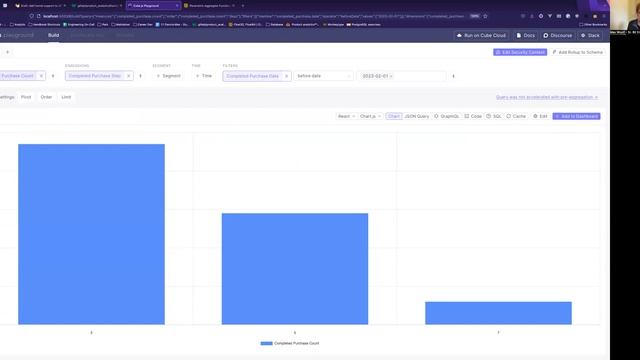This screenshot has height=360, width=640.
Task: Open the Pivot settings
Action: pyautogui.click(x=26, y=97)
